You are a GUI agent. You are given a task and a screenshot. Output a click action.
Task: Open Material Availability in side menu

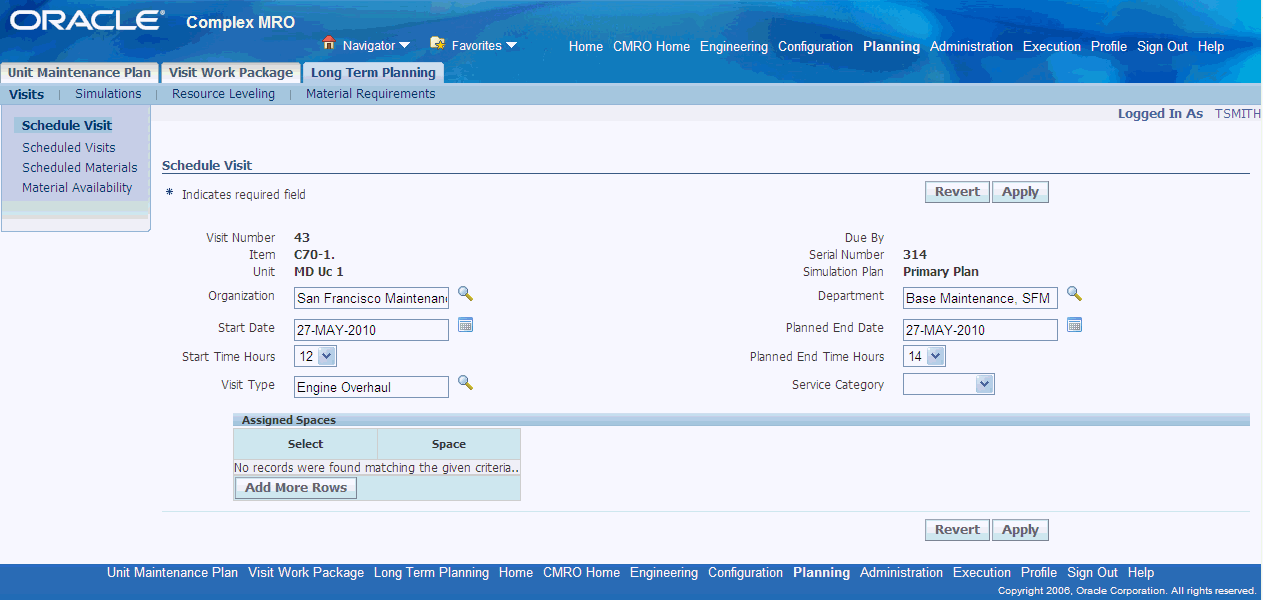coord(77,188)
